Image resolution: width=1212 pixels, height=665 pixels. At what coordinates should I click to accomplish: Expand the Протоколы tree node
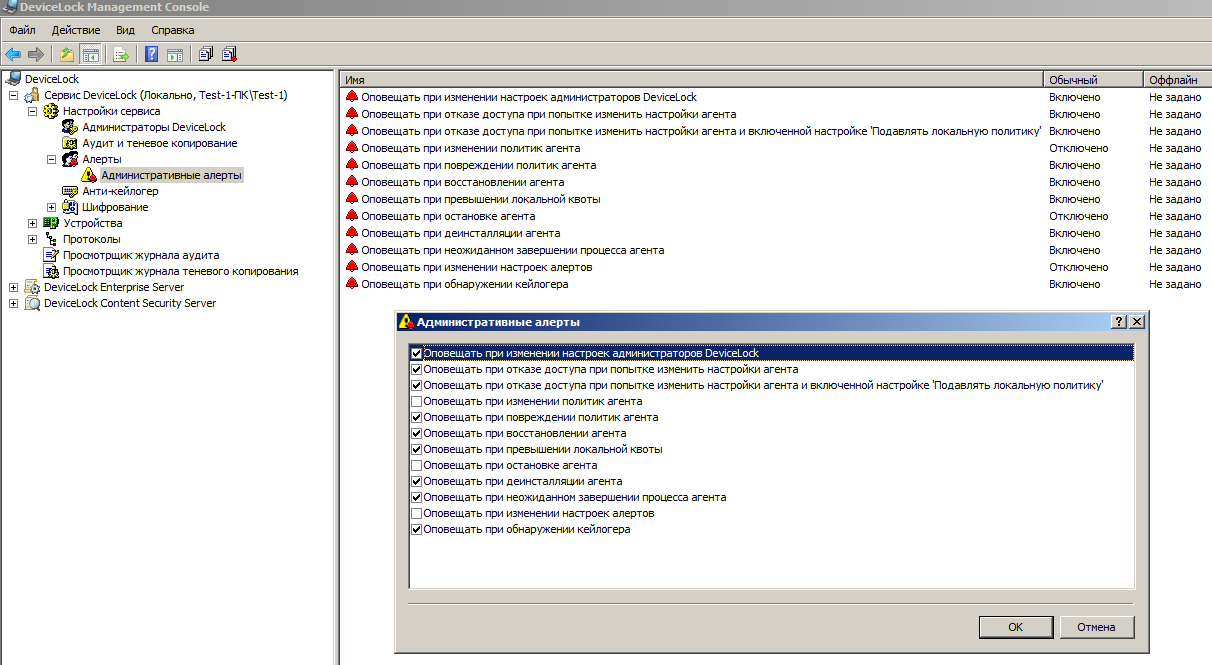pos(32,239)
